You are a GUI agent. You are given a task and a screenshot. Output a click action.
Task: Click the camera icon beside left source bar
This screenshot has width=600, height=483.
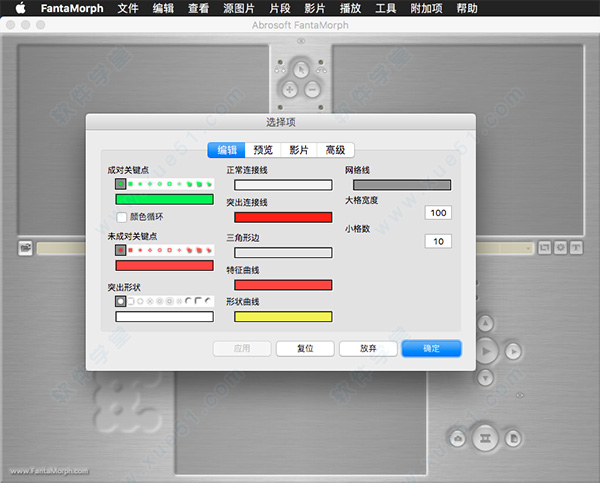[x=26, y=248]
